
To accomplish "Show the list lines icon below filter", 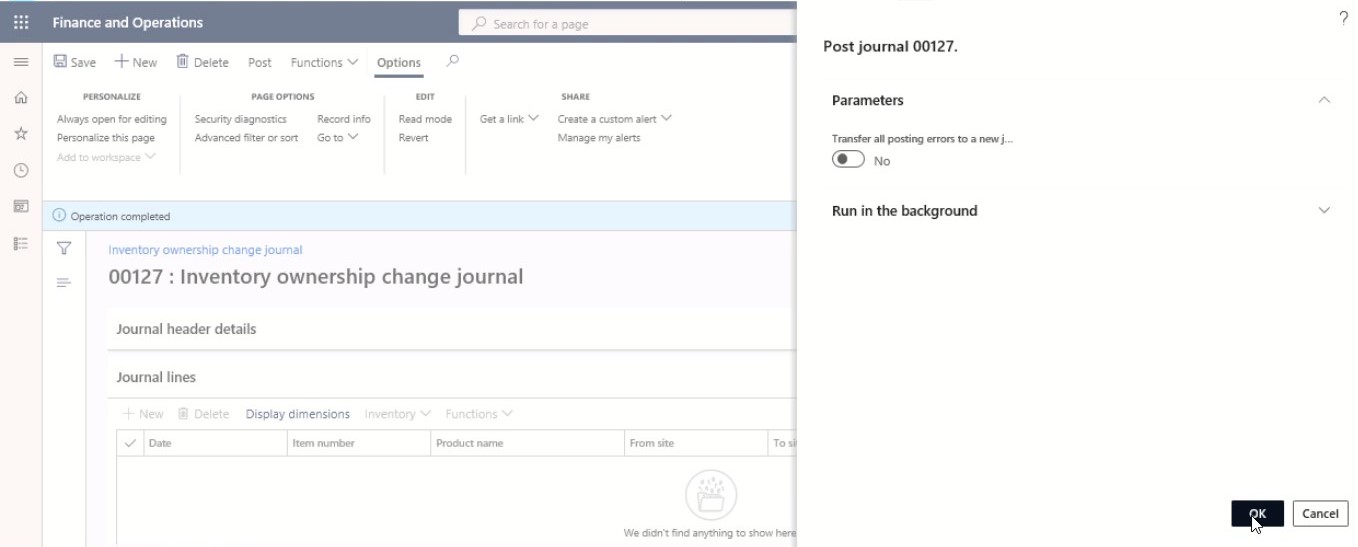I will (x=64, y=283).
